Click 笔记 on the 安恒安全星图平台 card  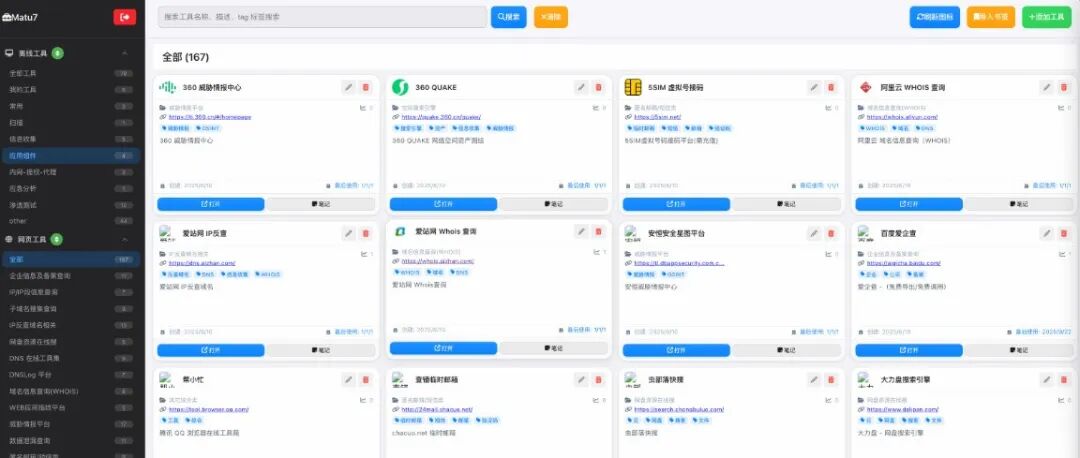[786, 350]
